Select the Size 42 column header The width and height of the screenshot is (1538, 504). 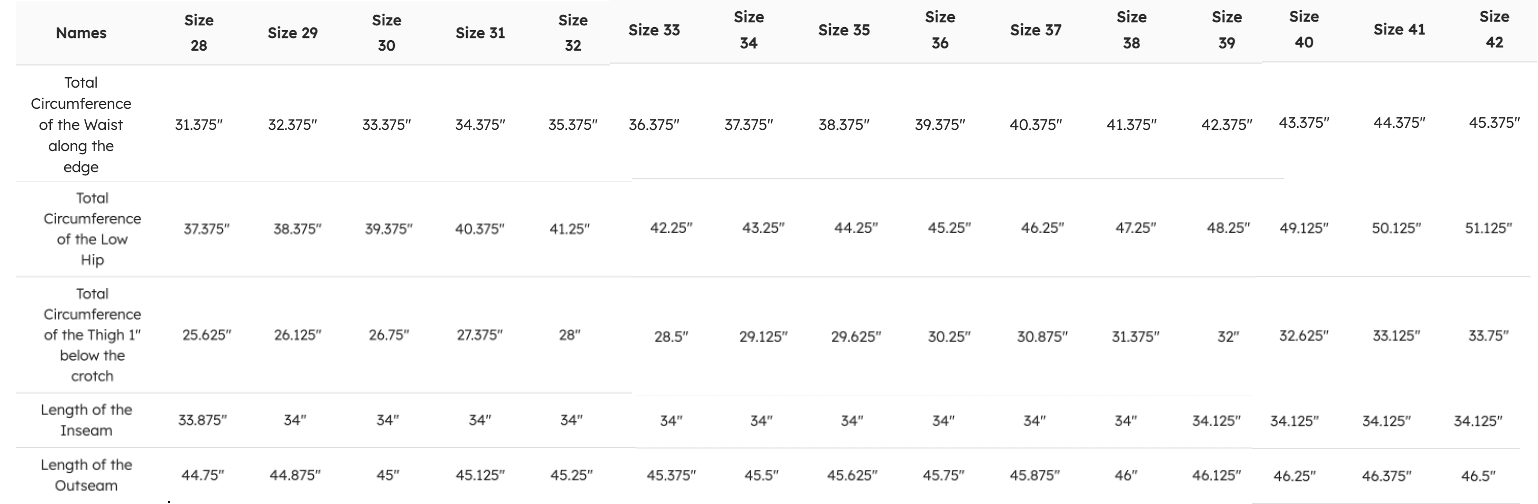point(1494,29)
